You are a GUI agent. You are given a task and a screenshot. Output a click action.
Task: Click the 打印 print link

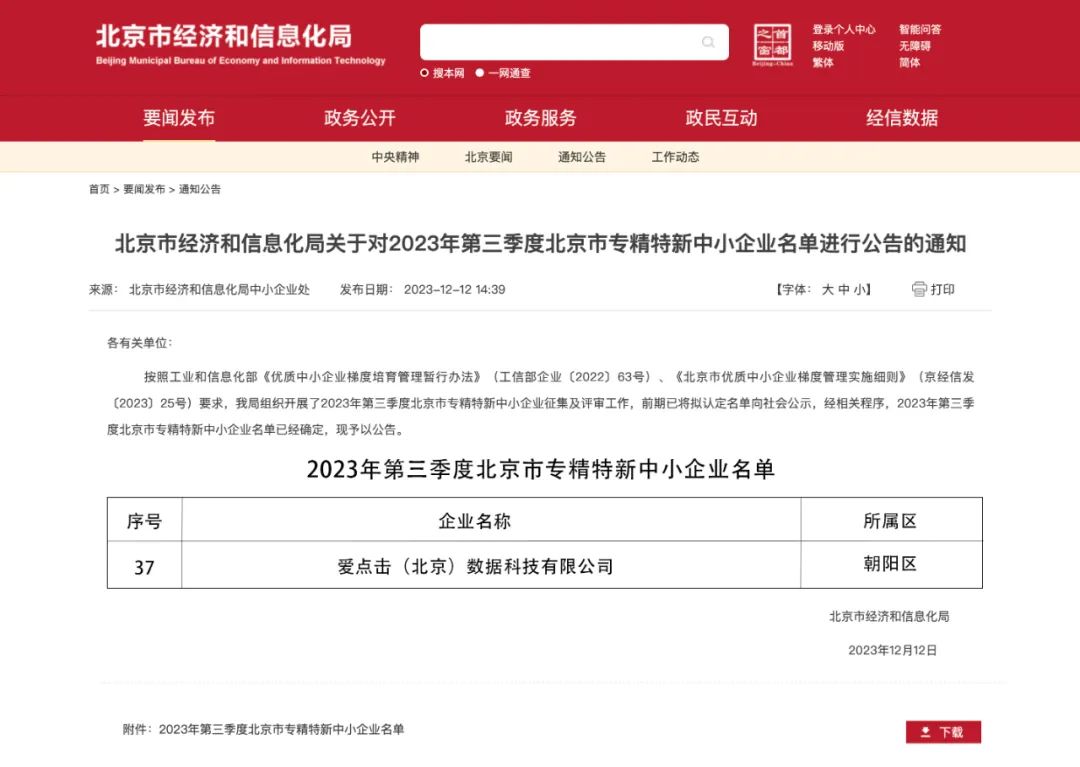click(942, 289)
